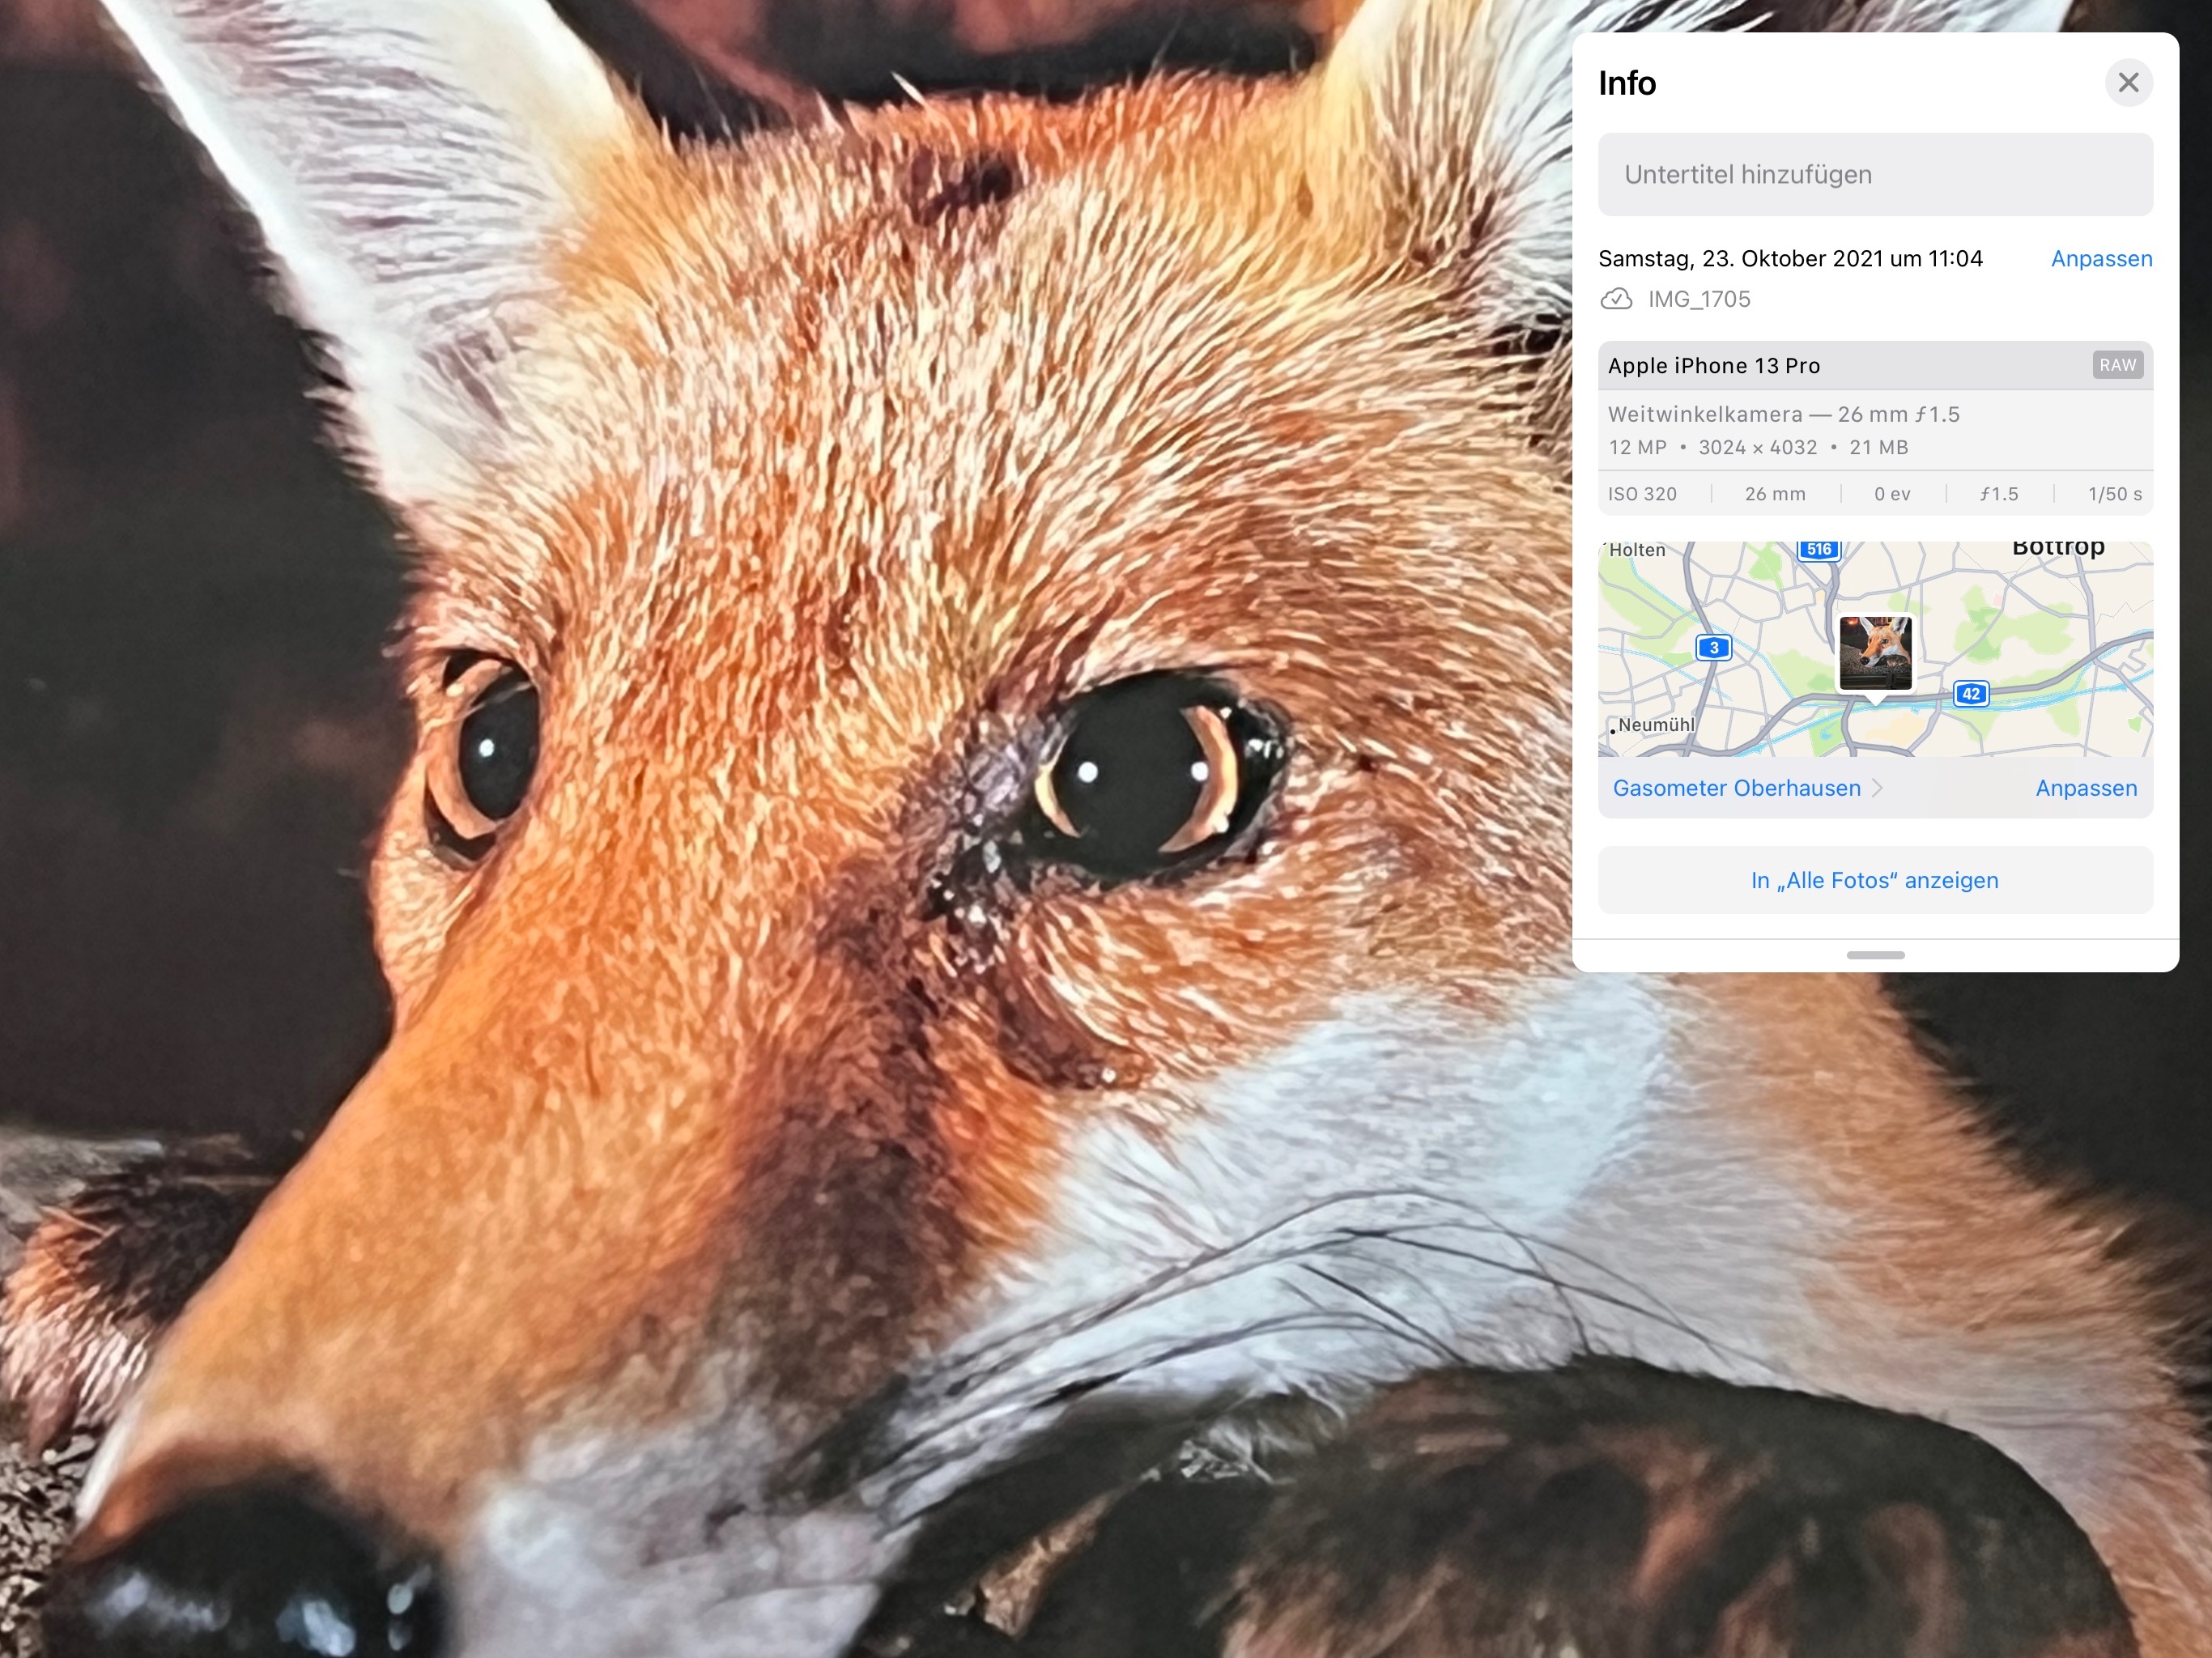The image size is (2212, 1658).
Task: Open the Gasometer Oberhausen location link
Action: click(x=1736, y=788)
